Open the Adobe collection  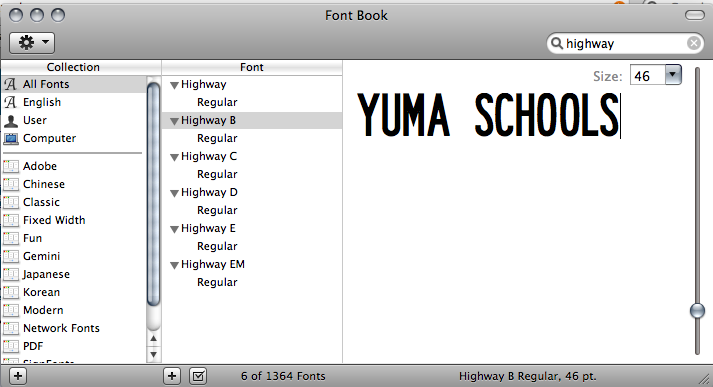(x=40, y=166)
